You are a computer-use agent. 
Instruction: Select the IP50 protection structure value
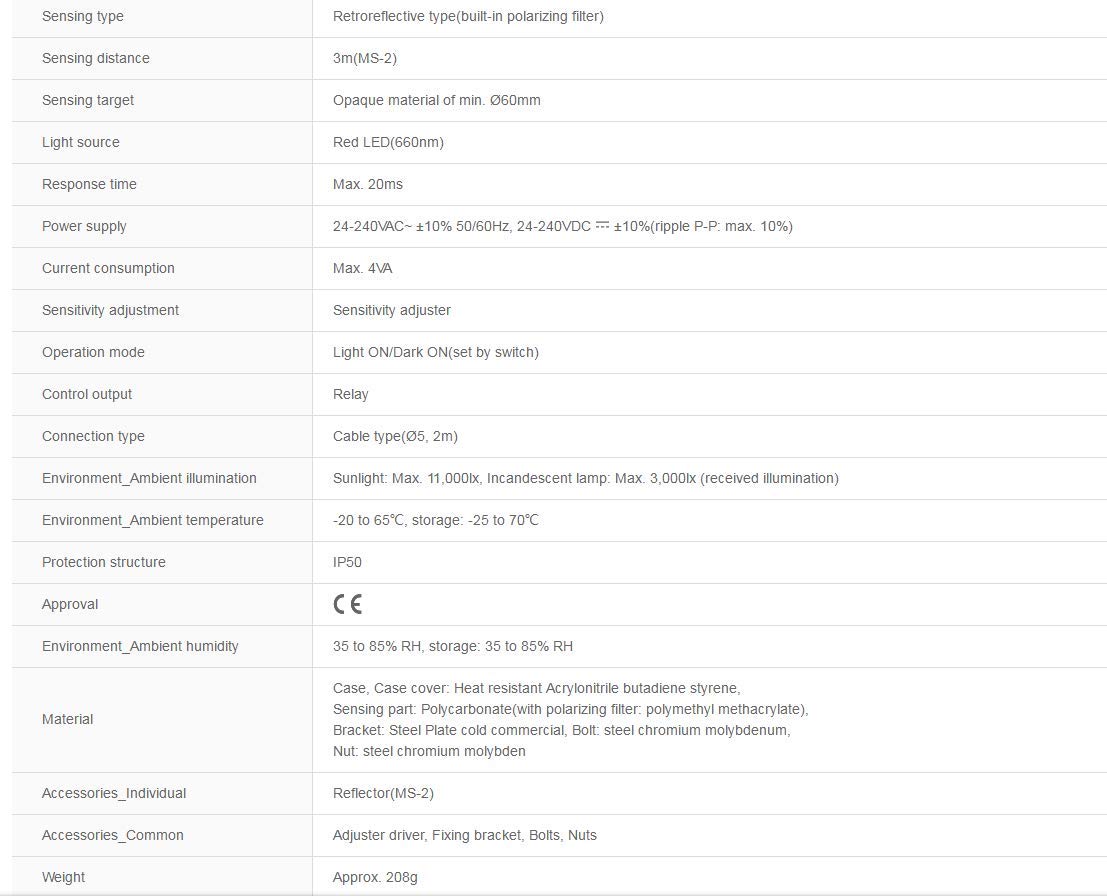(347, 562)
